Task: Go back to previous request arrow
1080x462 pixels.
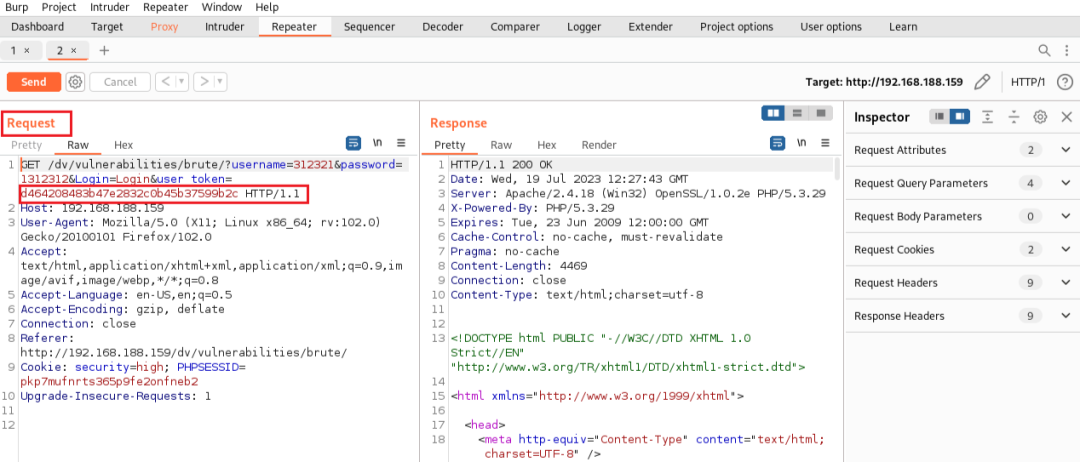Action: click(165, 82)
